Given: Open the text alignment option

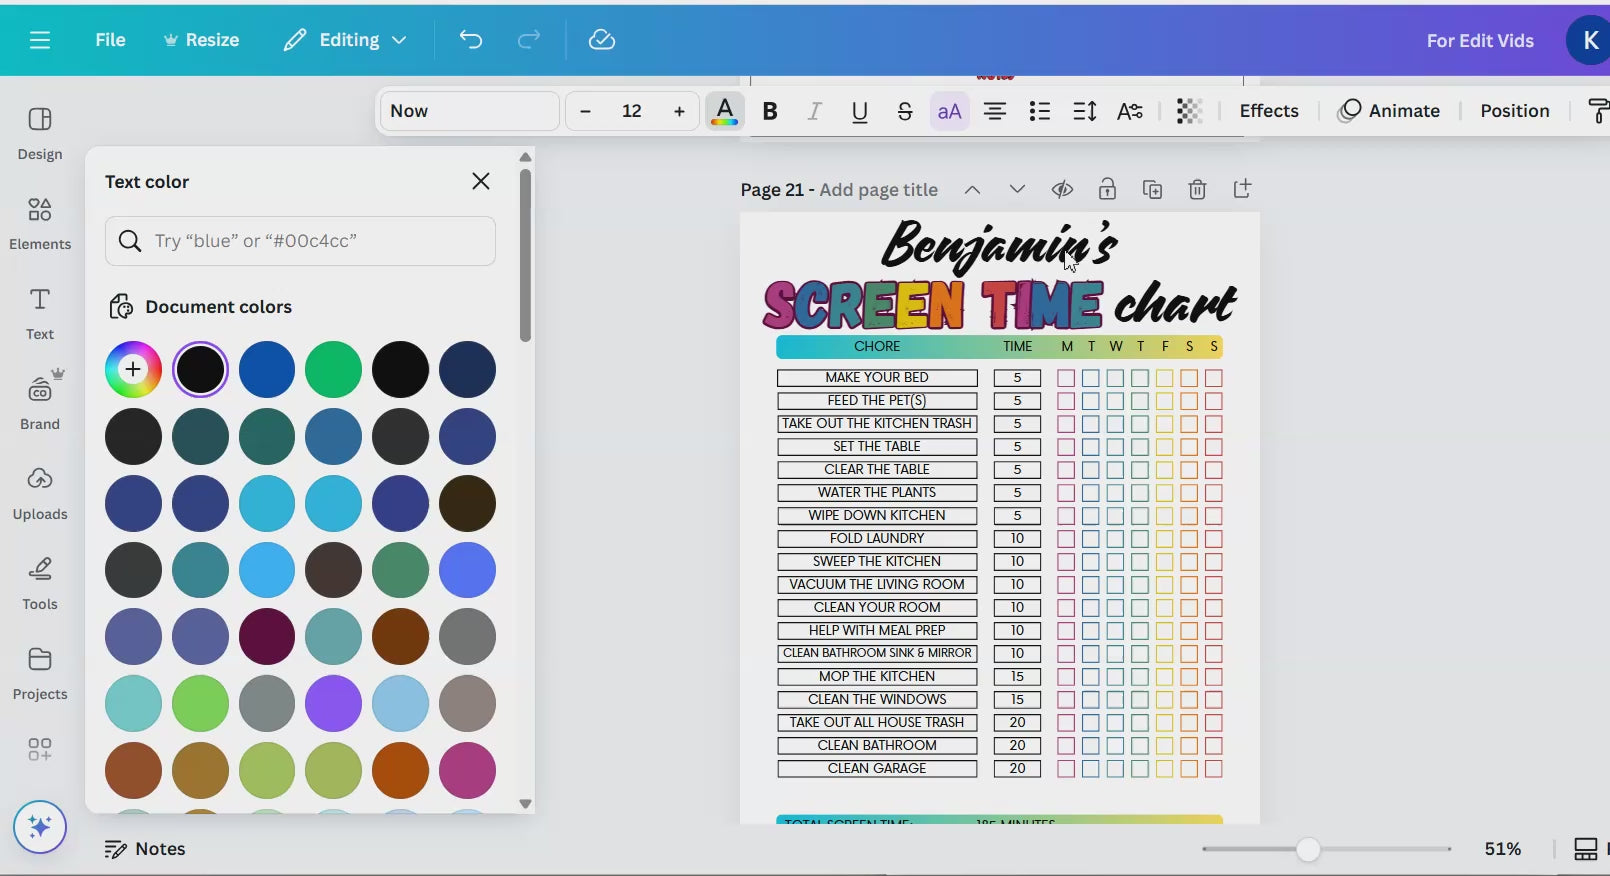Looking at the screenshot, I should [x=994, y=111].
